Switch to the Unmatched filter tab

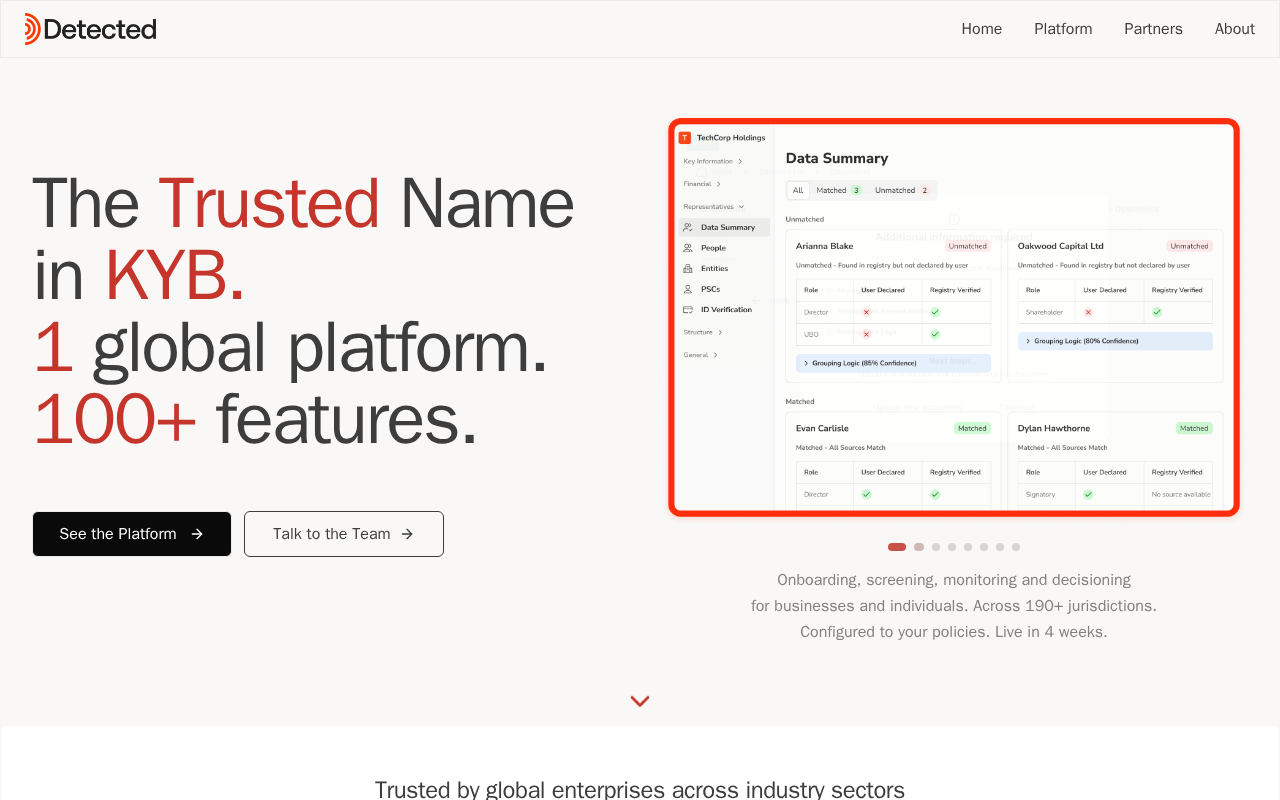901,190
